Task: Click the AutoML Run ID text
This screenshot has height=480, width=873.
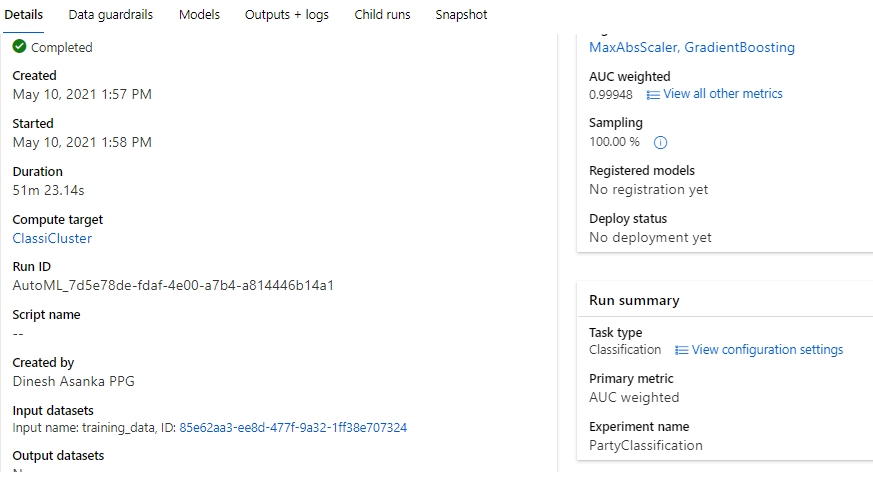Action: (173, 285)
